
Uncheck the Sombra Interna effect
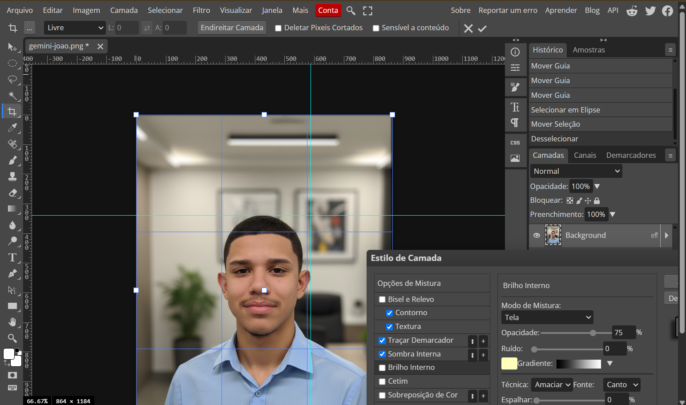click(x=382, y=354)
